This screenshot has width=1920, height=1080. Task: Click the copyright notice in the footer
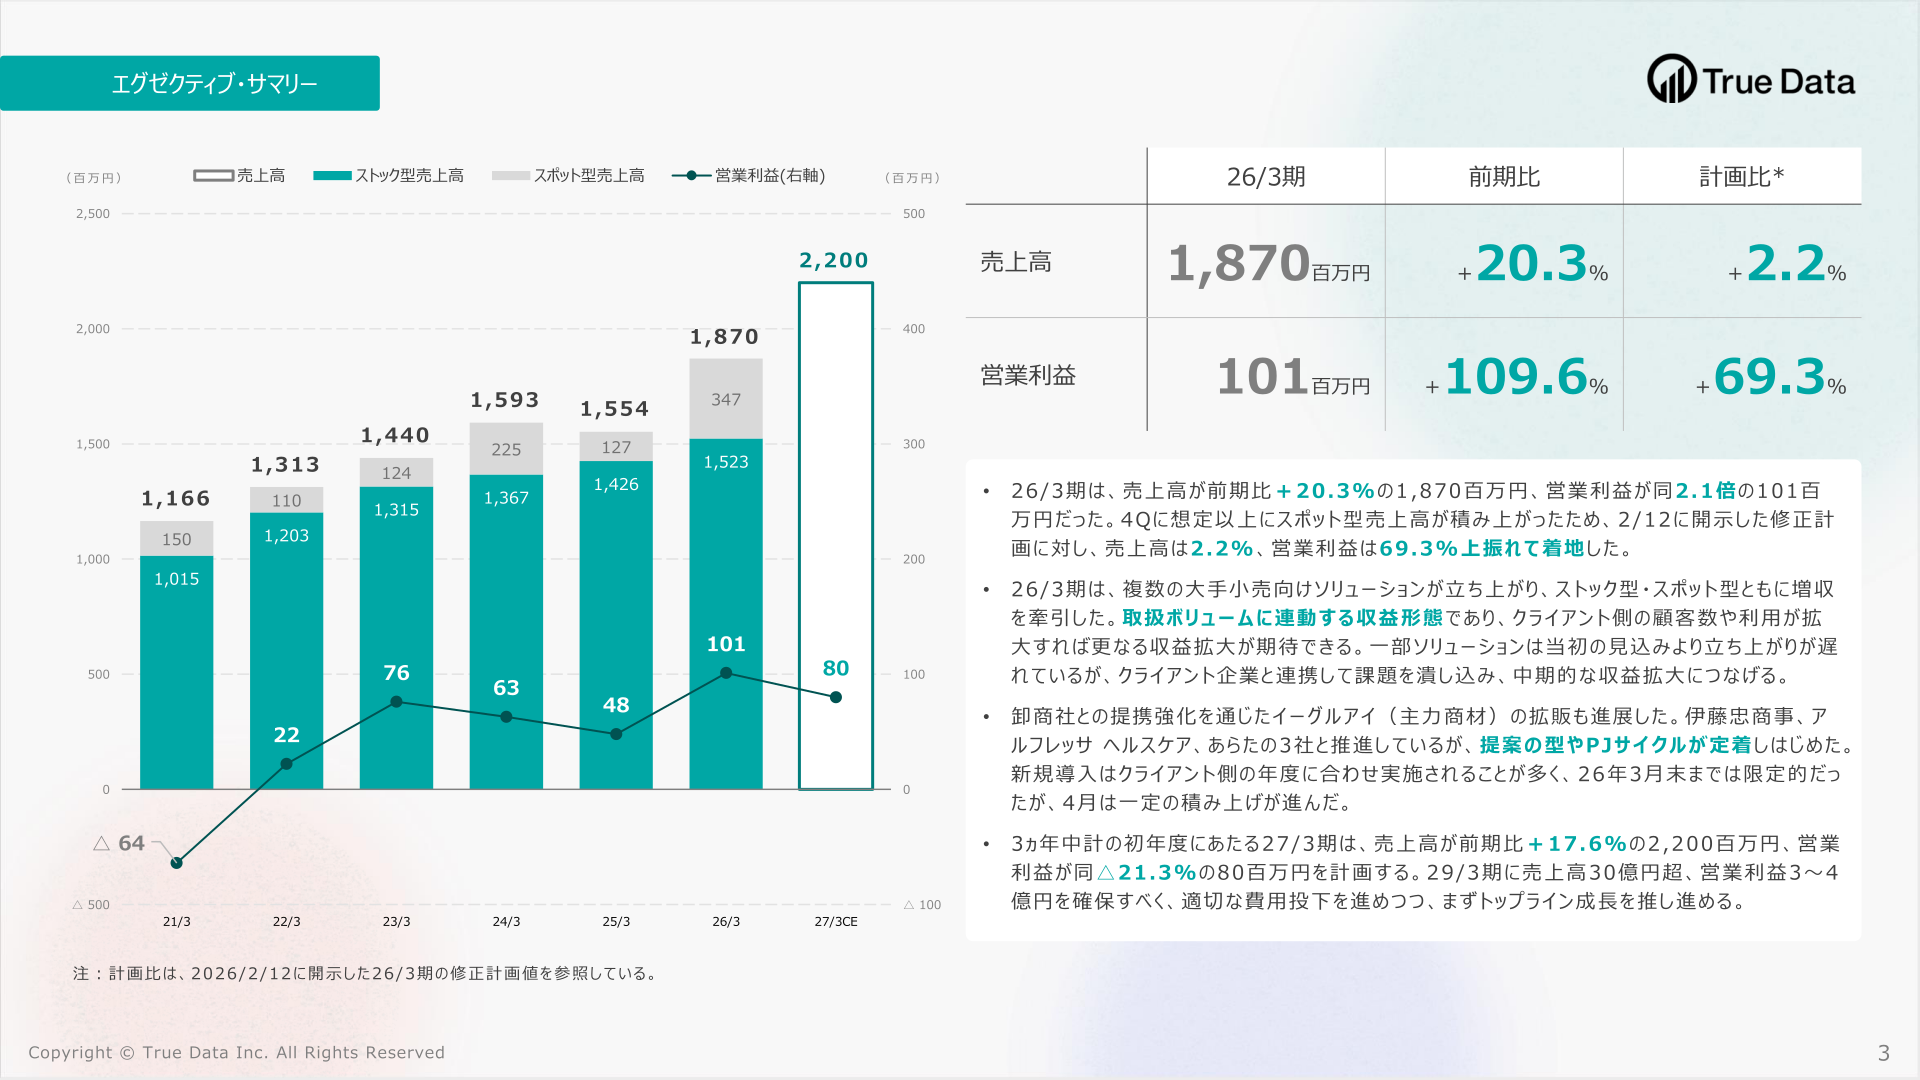[236, 1053]
